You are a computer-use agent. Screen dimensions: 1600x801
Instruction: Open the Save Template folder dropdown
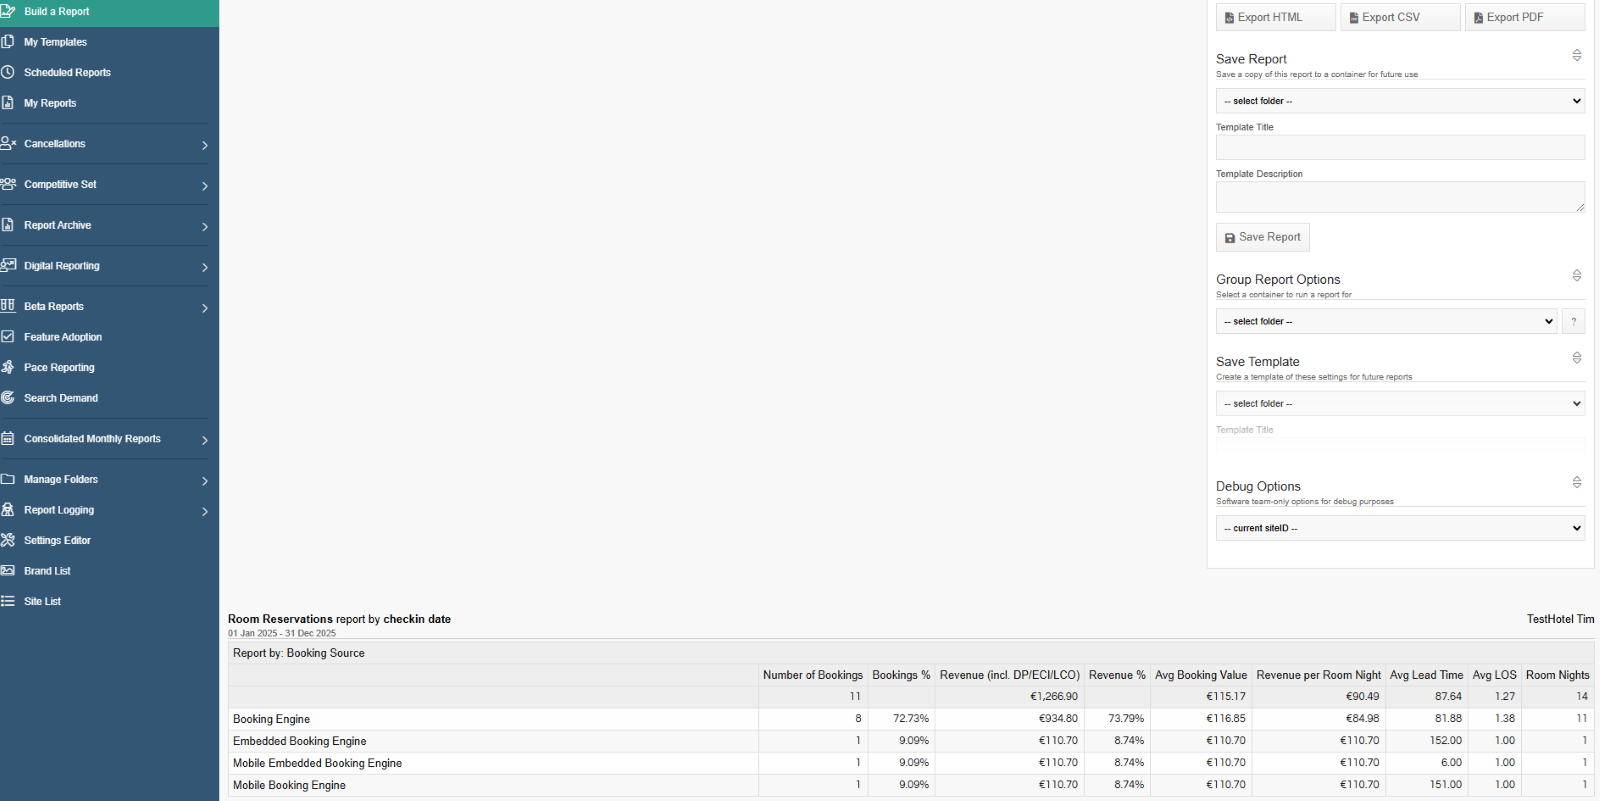point(1400,403)
